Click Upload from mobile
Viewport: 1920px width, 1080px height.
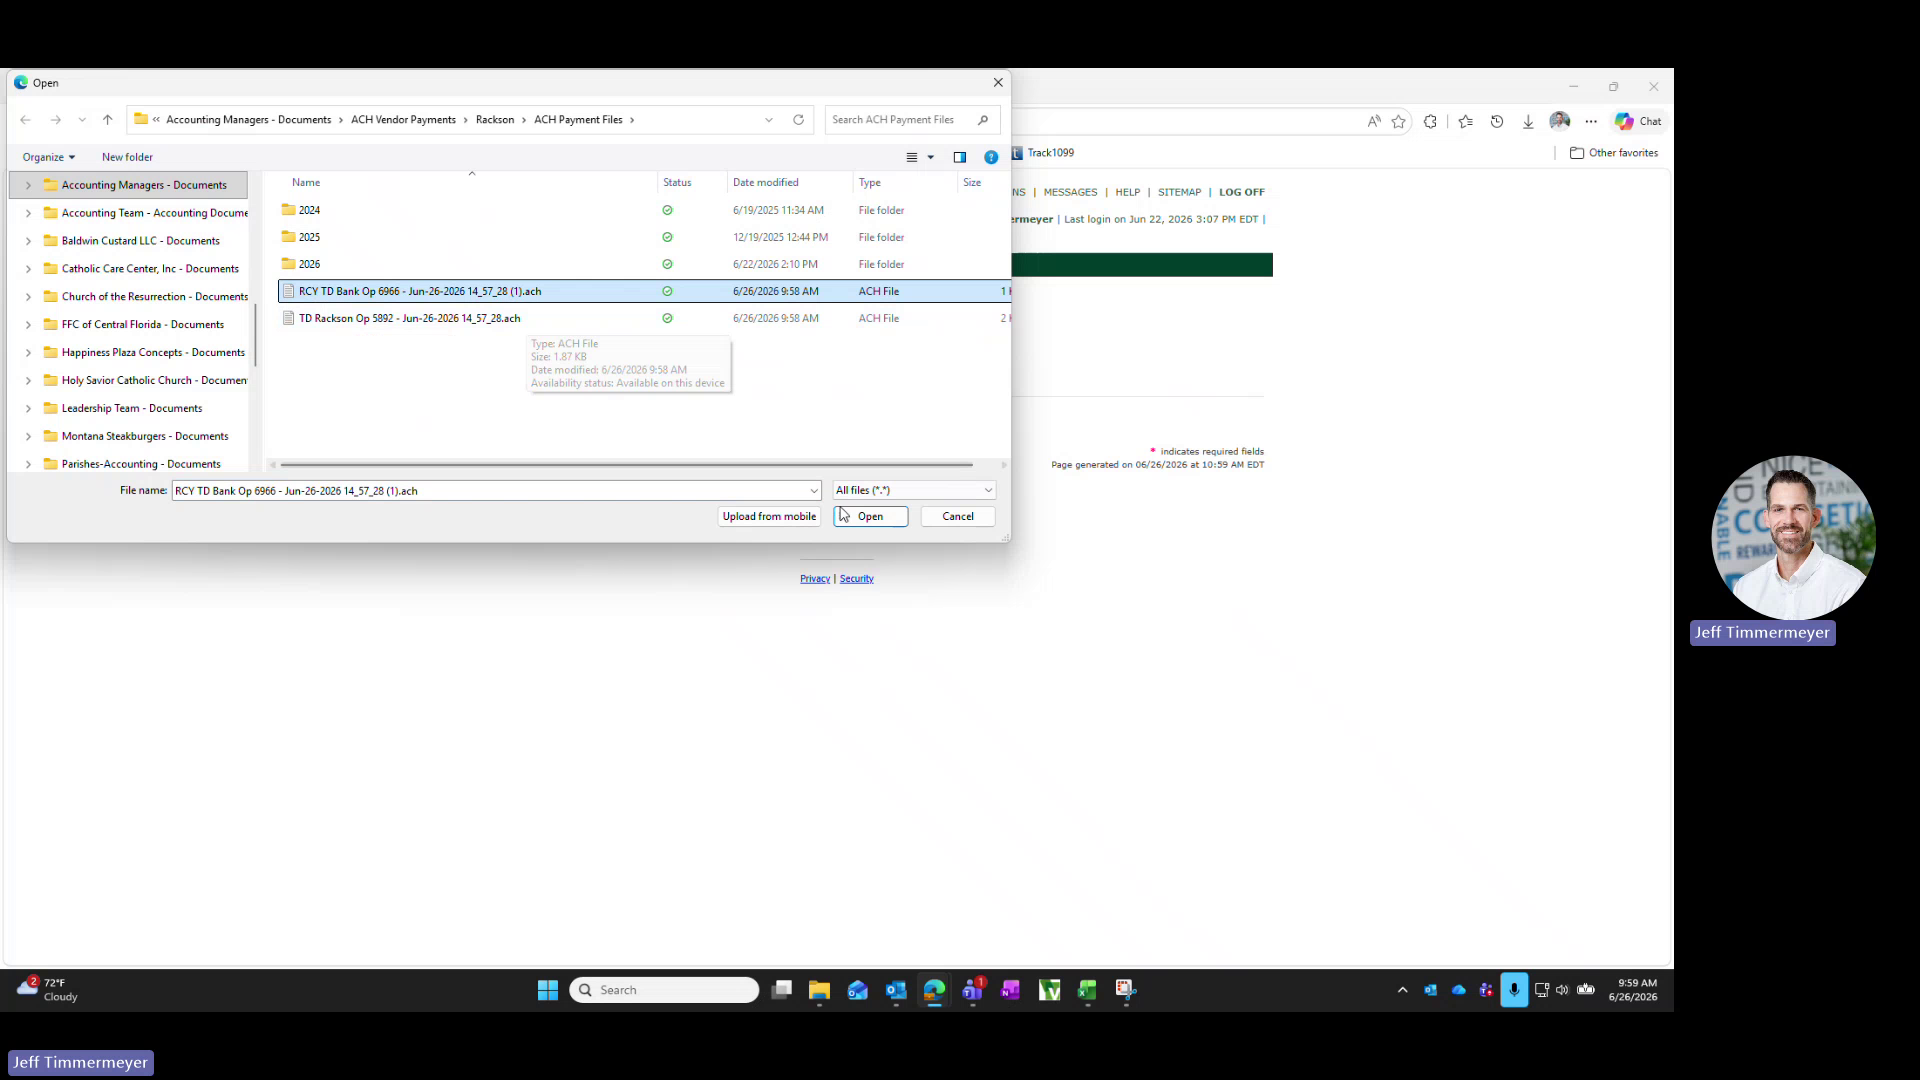[769, 517]
